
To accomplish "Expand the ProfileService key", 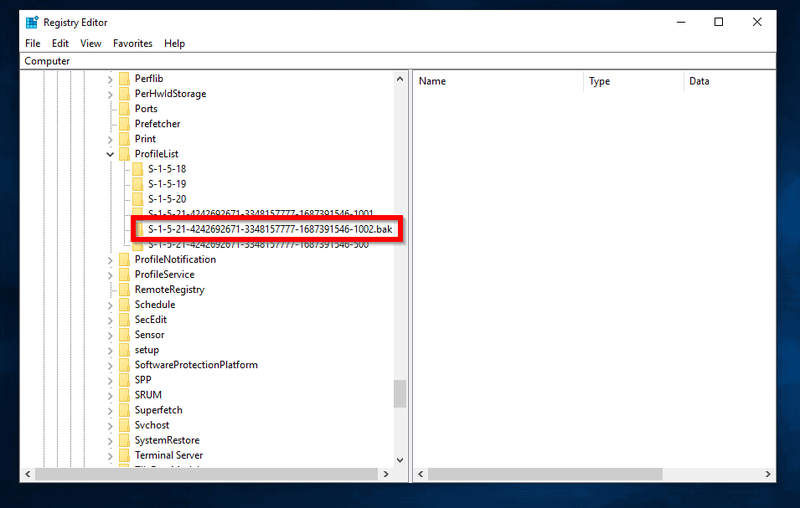I will [110, 275].
